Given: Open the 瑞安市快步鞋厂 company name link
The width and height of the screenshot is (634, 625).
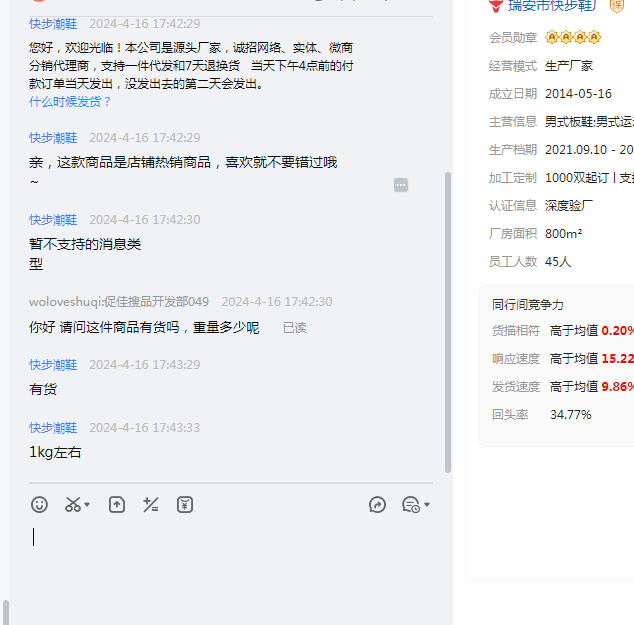Looking at the screenshot, I should (x=552, y=6).
